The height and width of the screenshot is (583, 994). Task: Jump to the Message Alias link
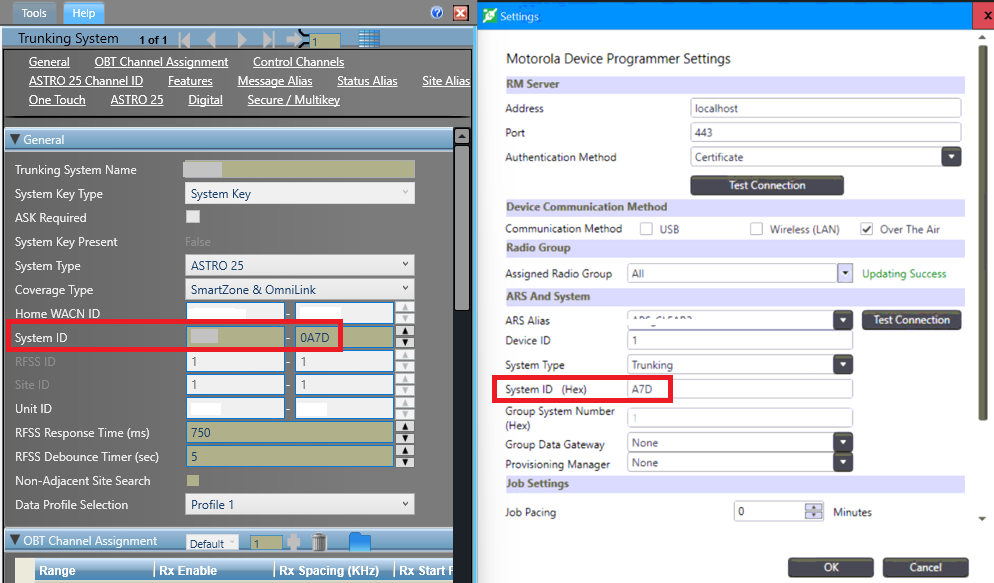tap(274, 81)
